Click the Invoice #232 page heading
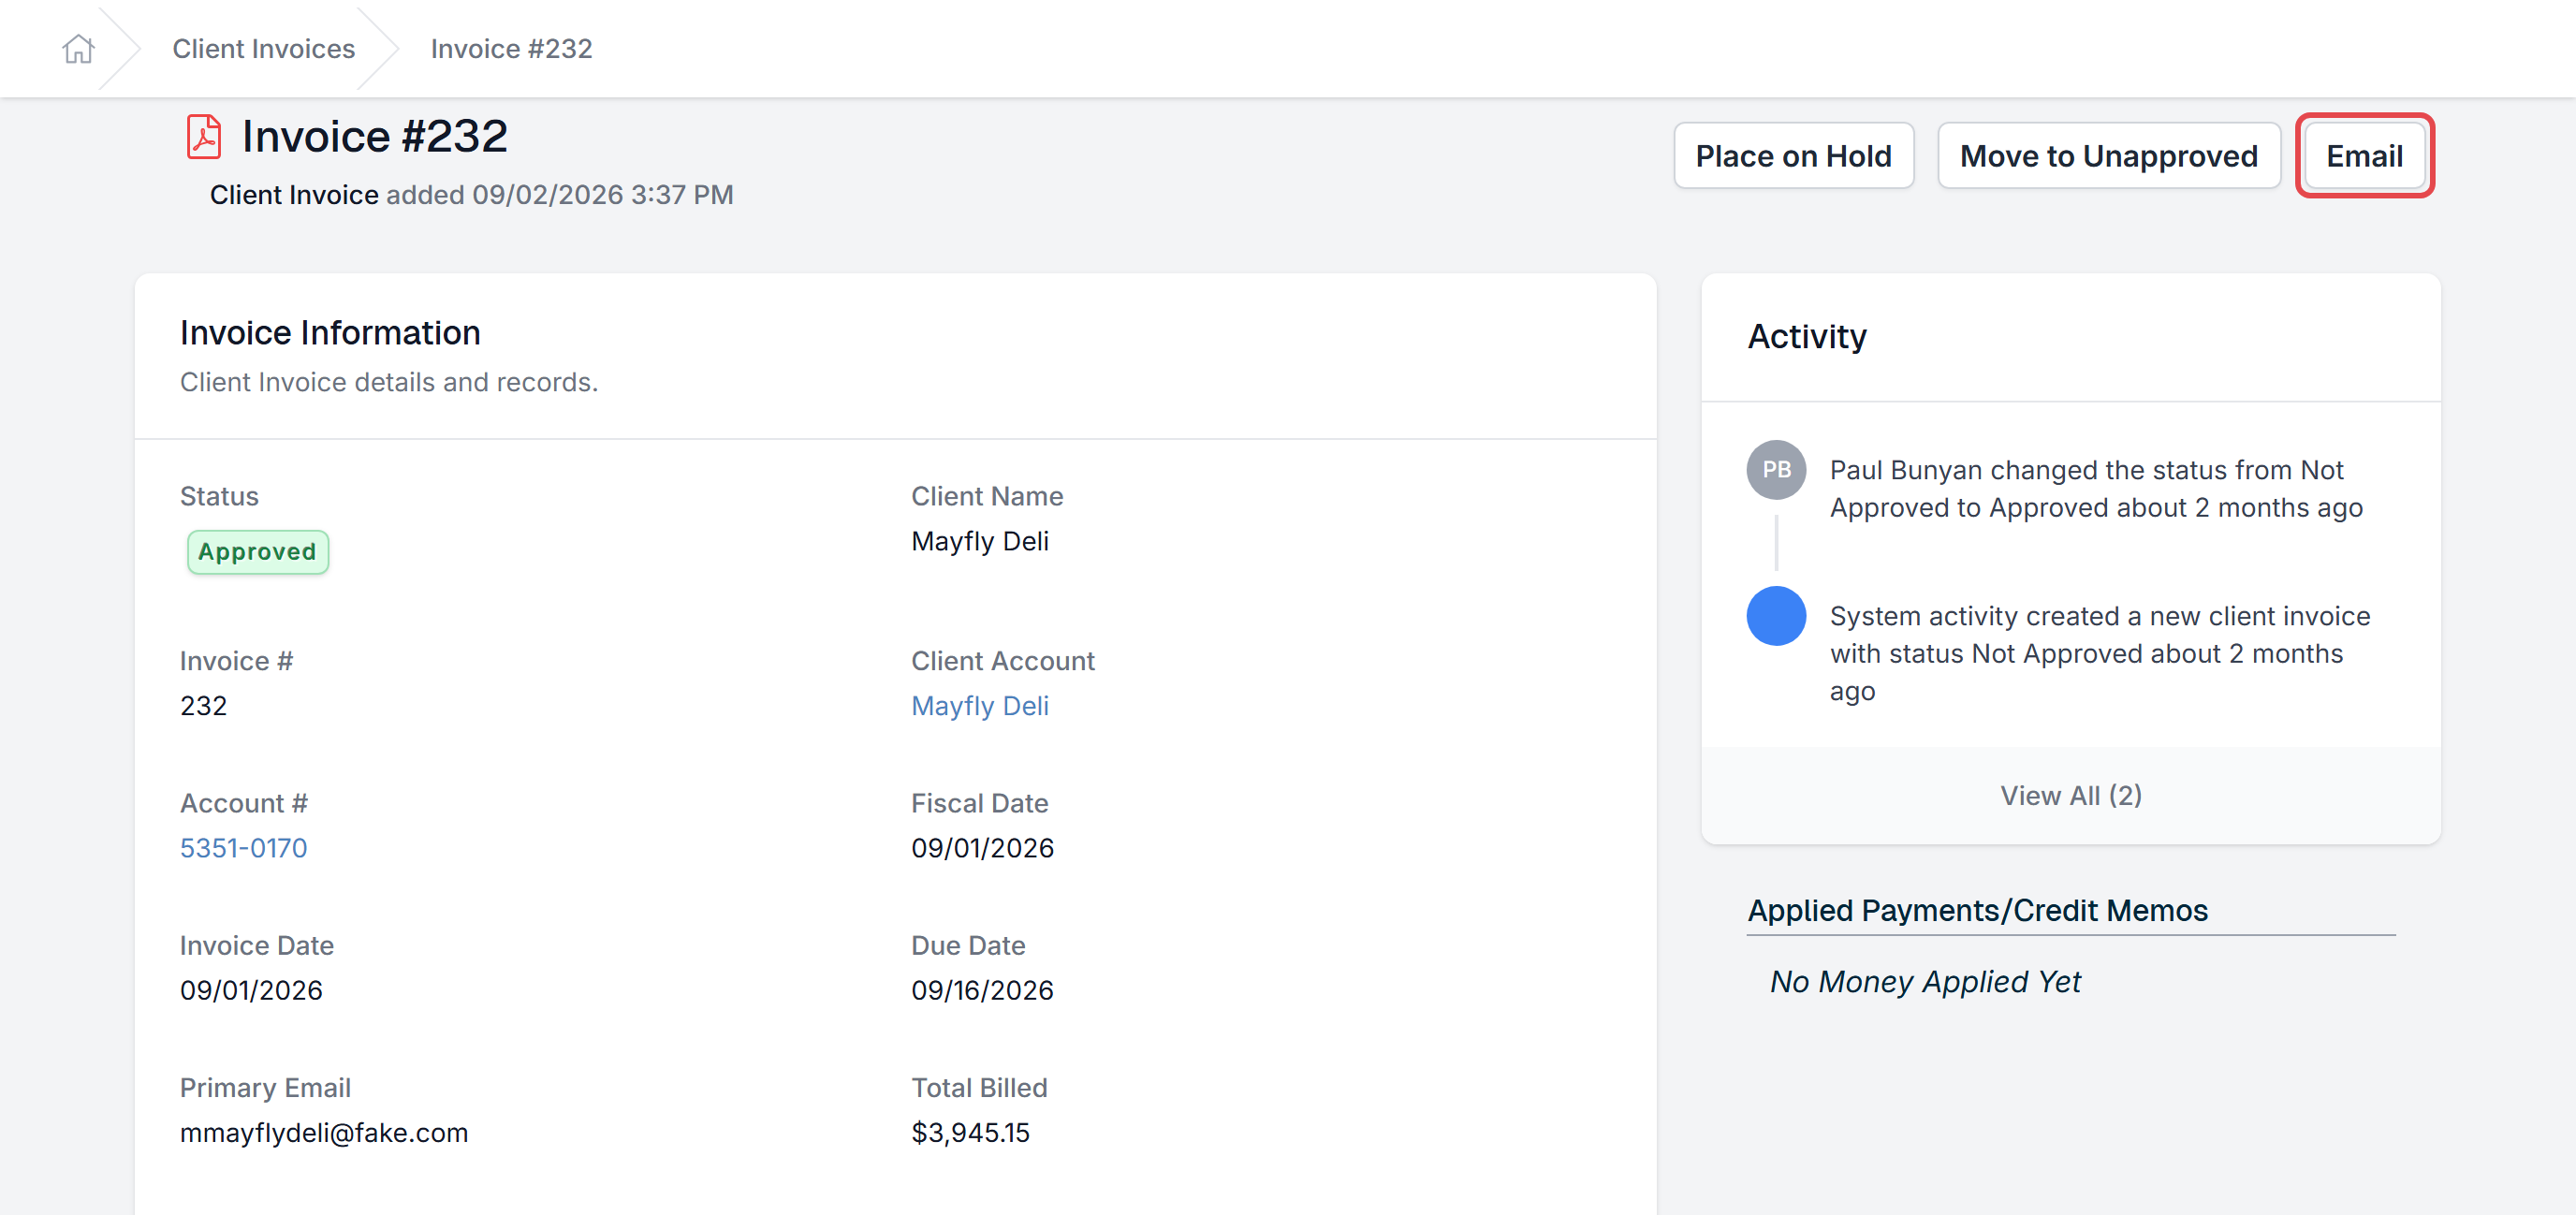 (x=374, y=136)
